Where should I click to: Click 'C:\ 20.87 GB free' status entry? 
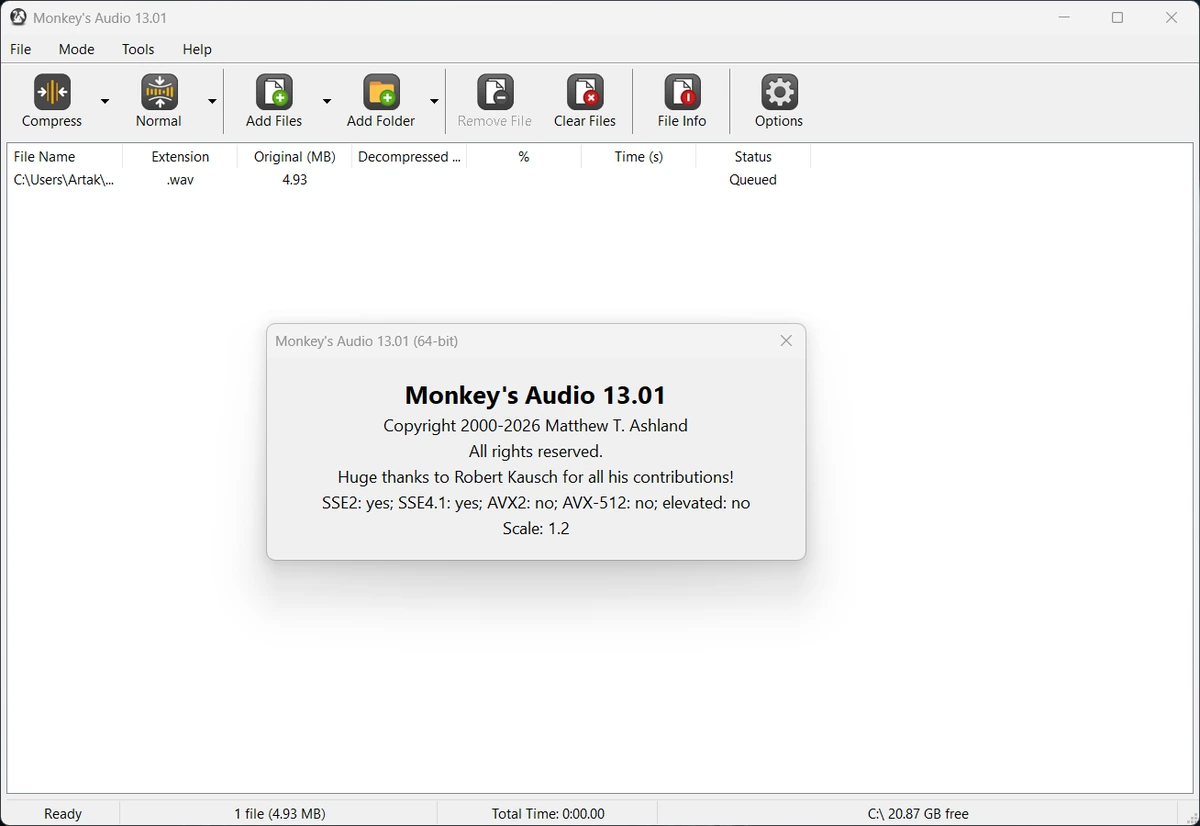[918, 814]
